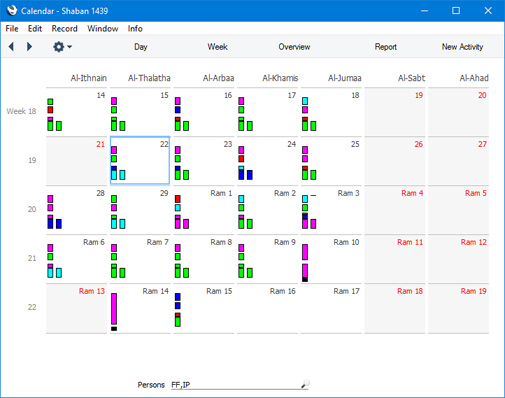
Task: Select the Ram 4 day cell
Action: coord(395,209)
